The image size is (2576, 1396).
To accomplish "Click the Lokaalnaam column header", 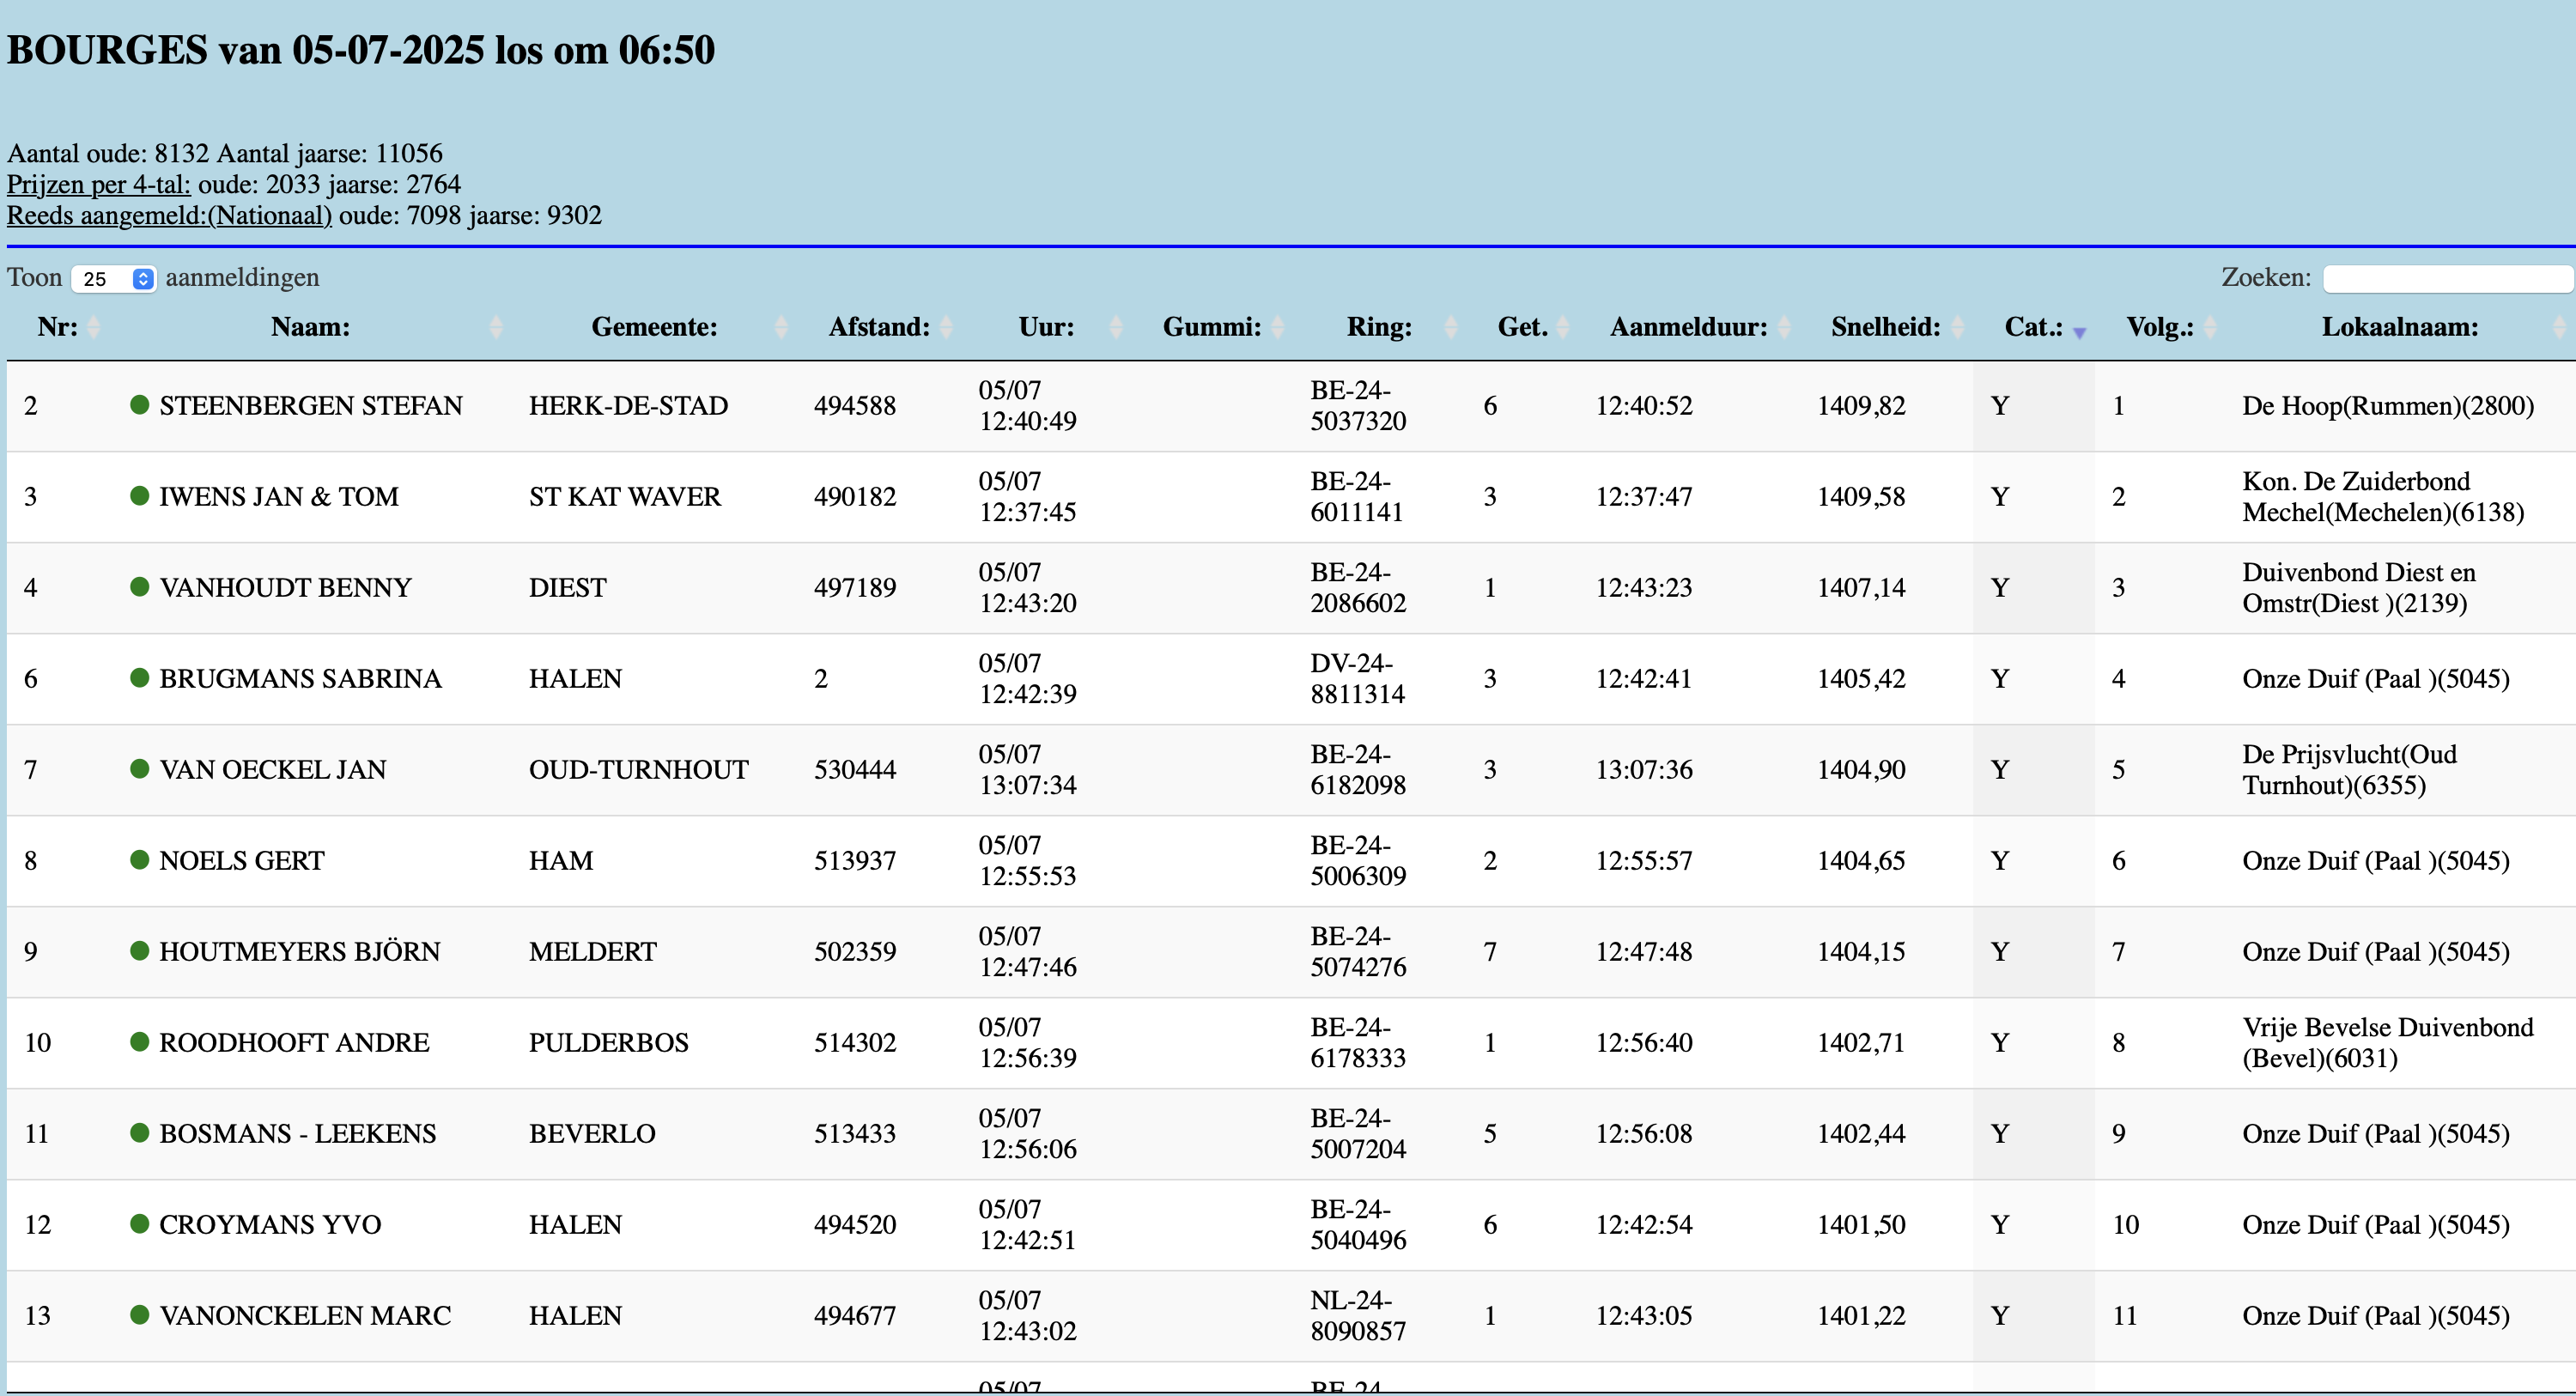I will pyautogui.click(x=2399, y=327).
